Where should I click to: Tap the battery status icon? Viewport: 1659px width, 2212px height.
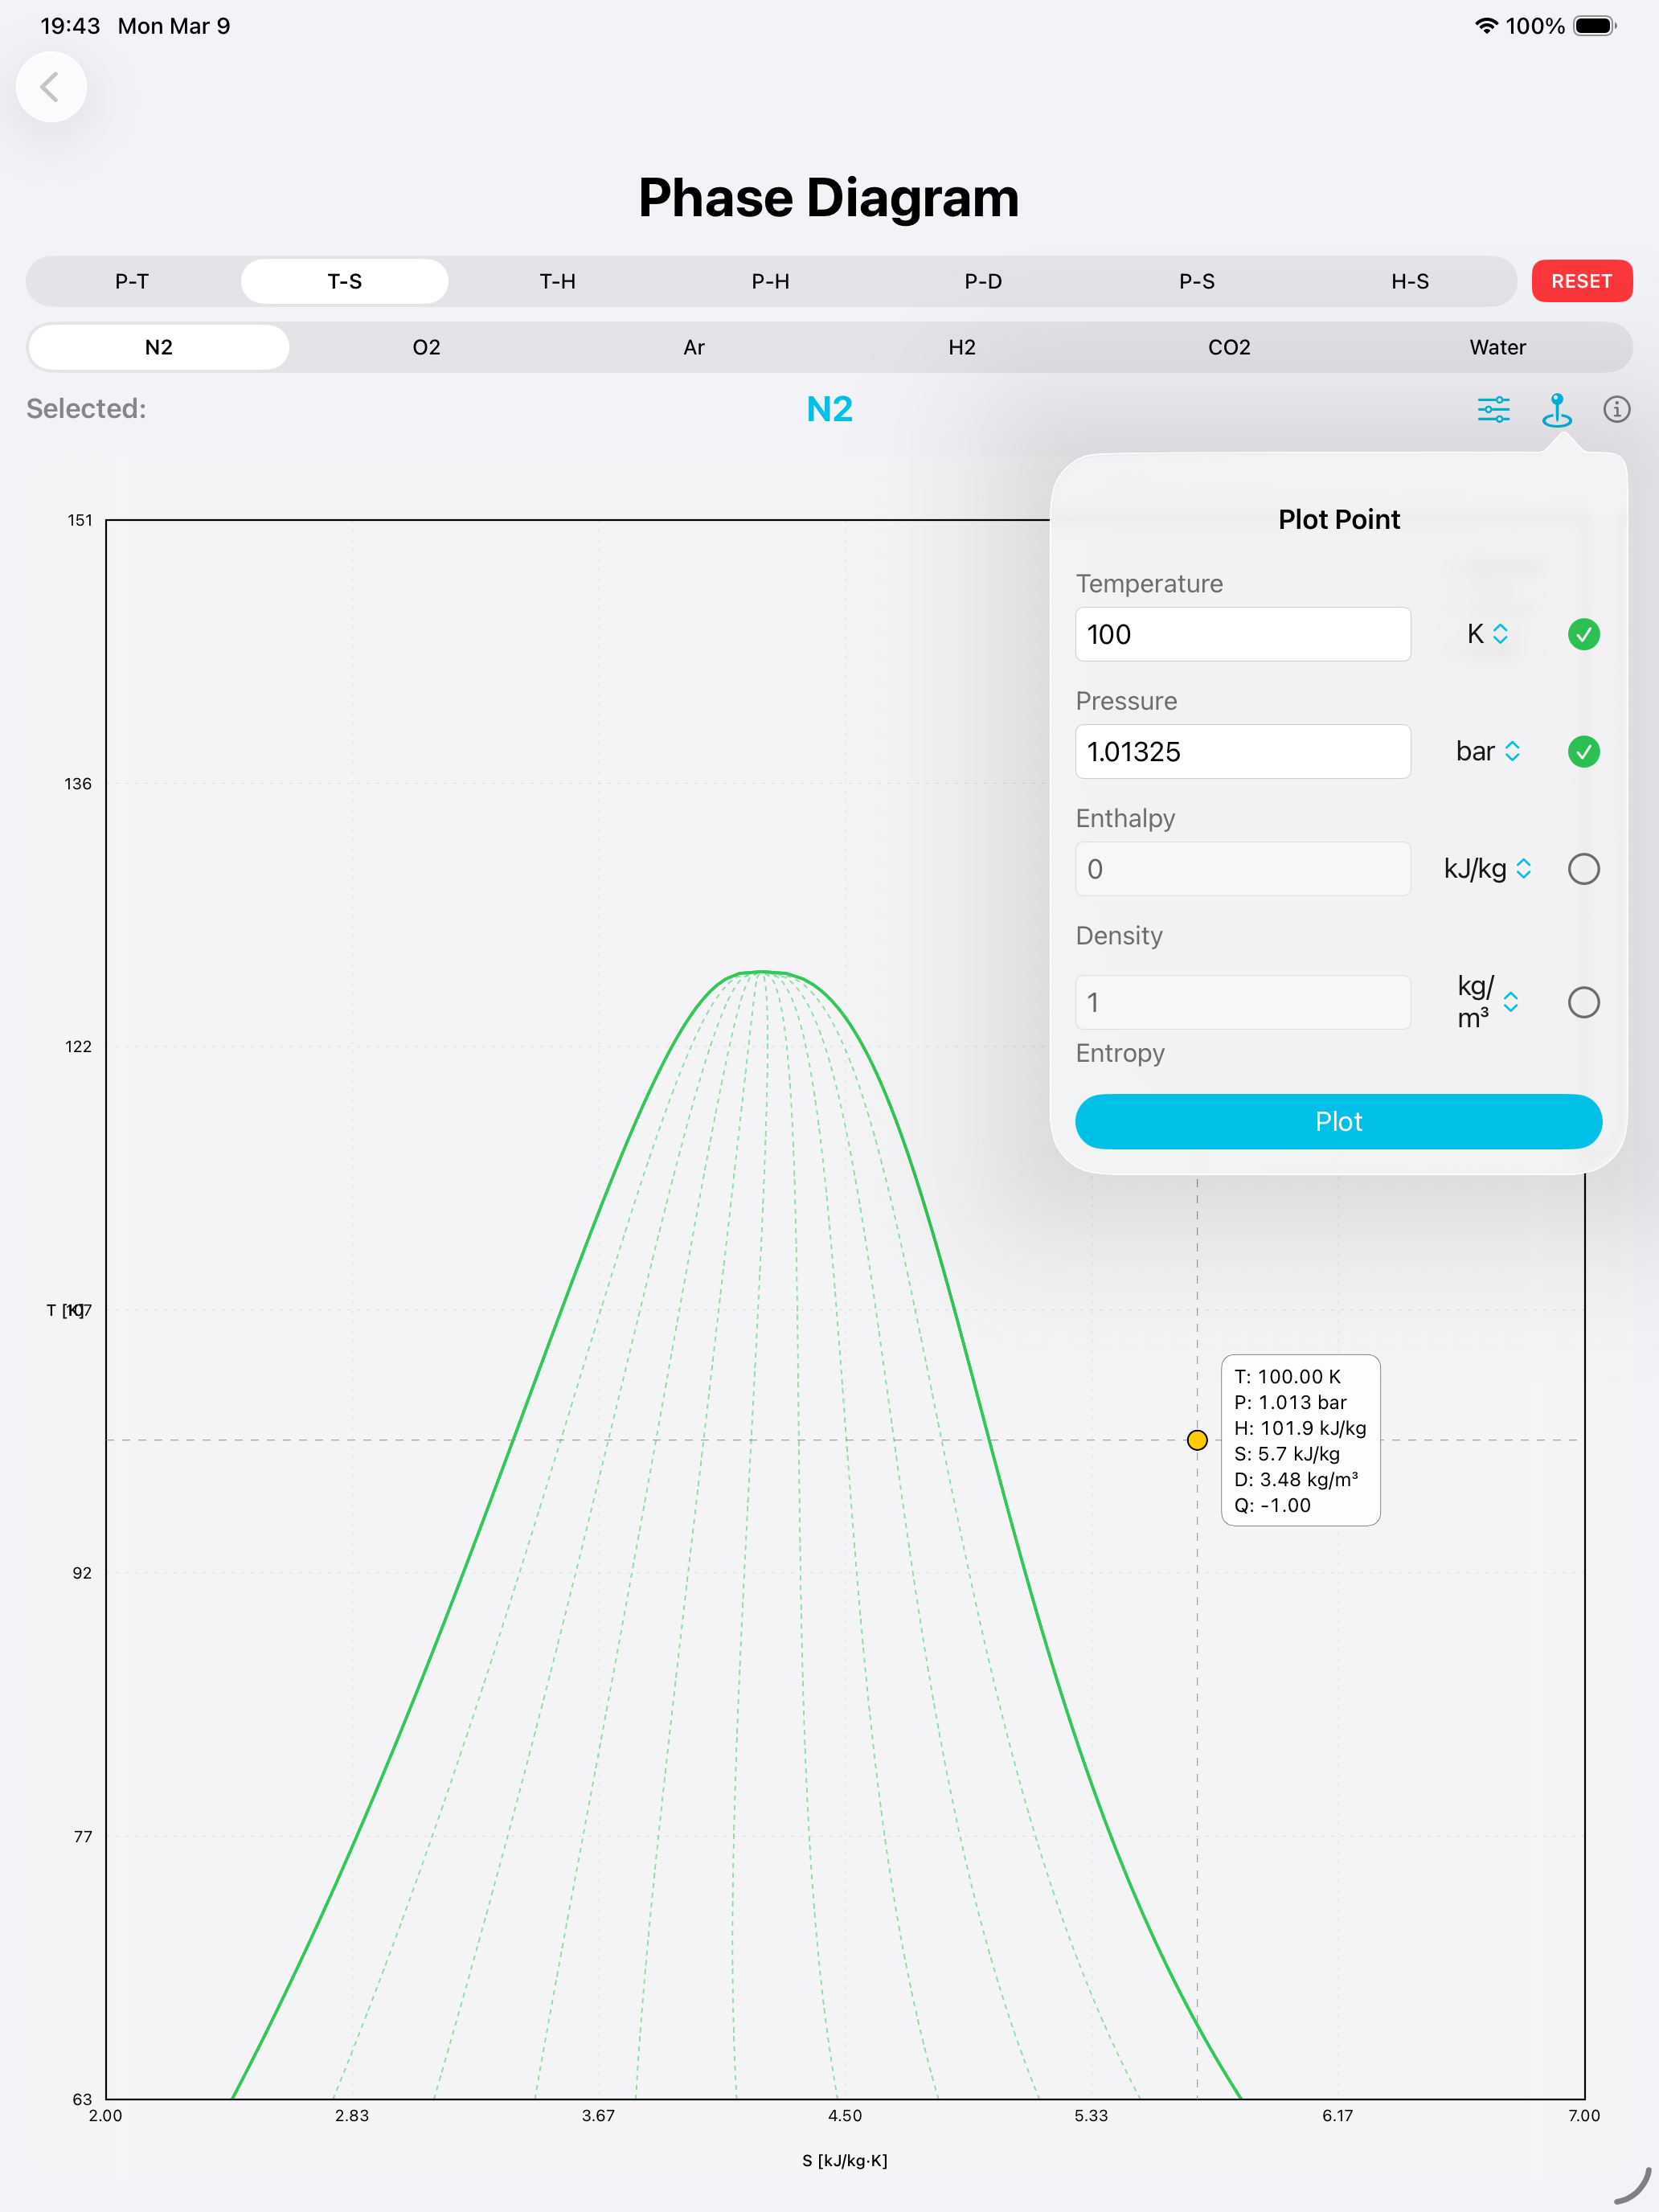(x=1594, y=26)
